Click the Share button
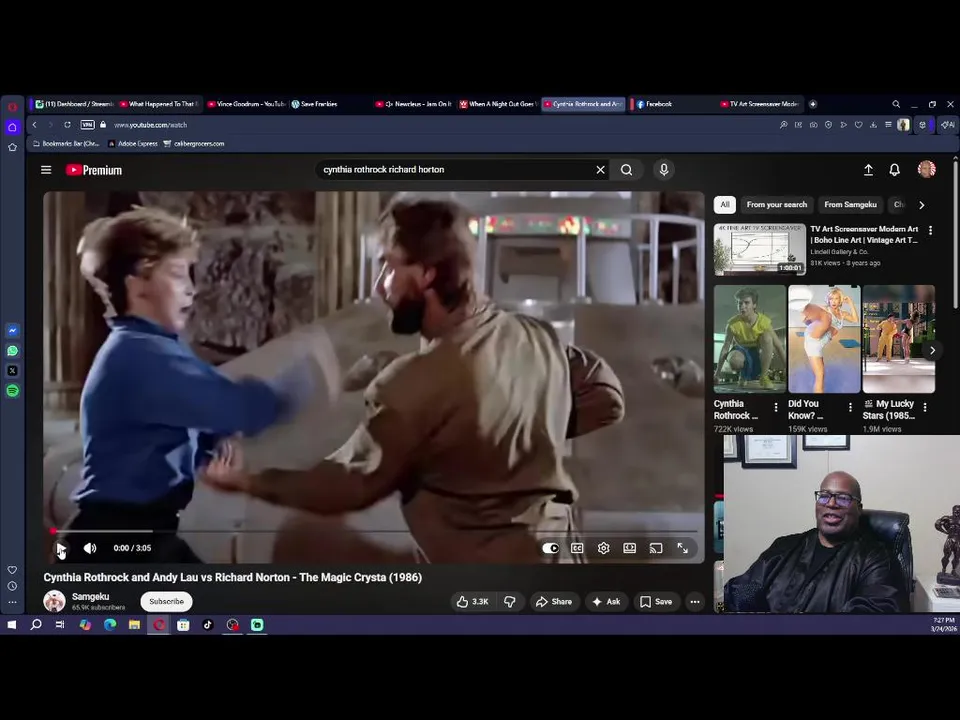The height and width of the screenshot is (720, 960). coord(553,602)
